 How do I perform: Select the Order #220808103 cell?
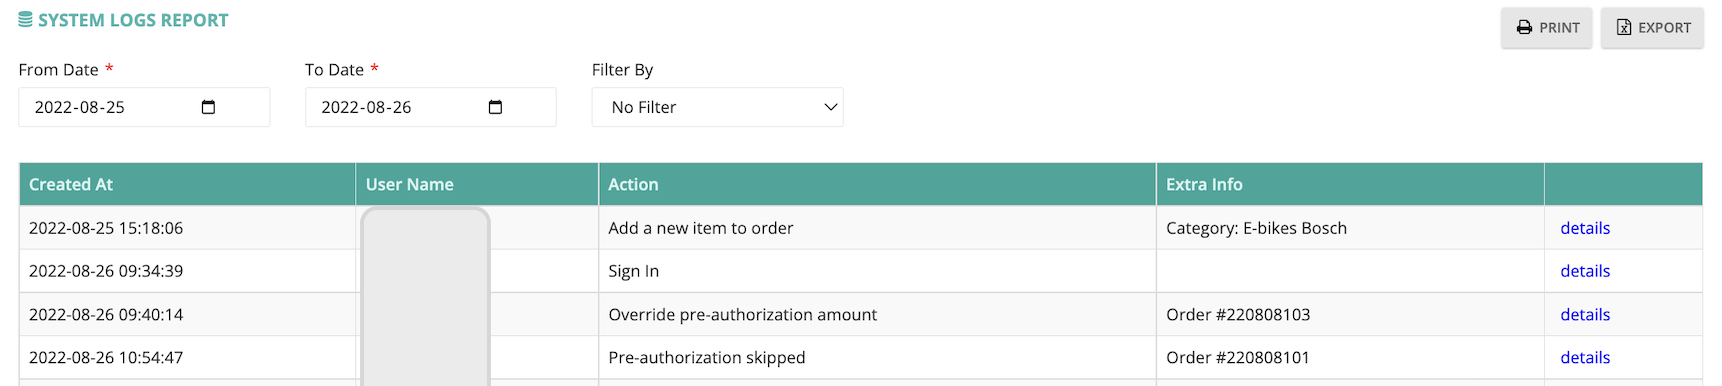tap(1350, 314)
